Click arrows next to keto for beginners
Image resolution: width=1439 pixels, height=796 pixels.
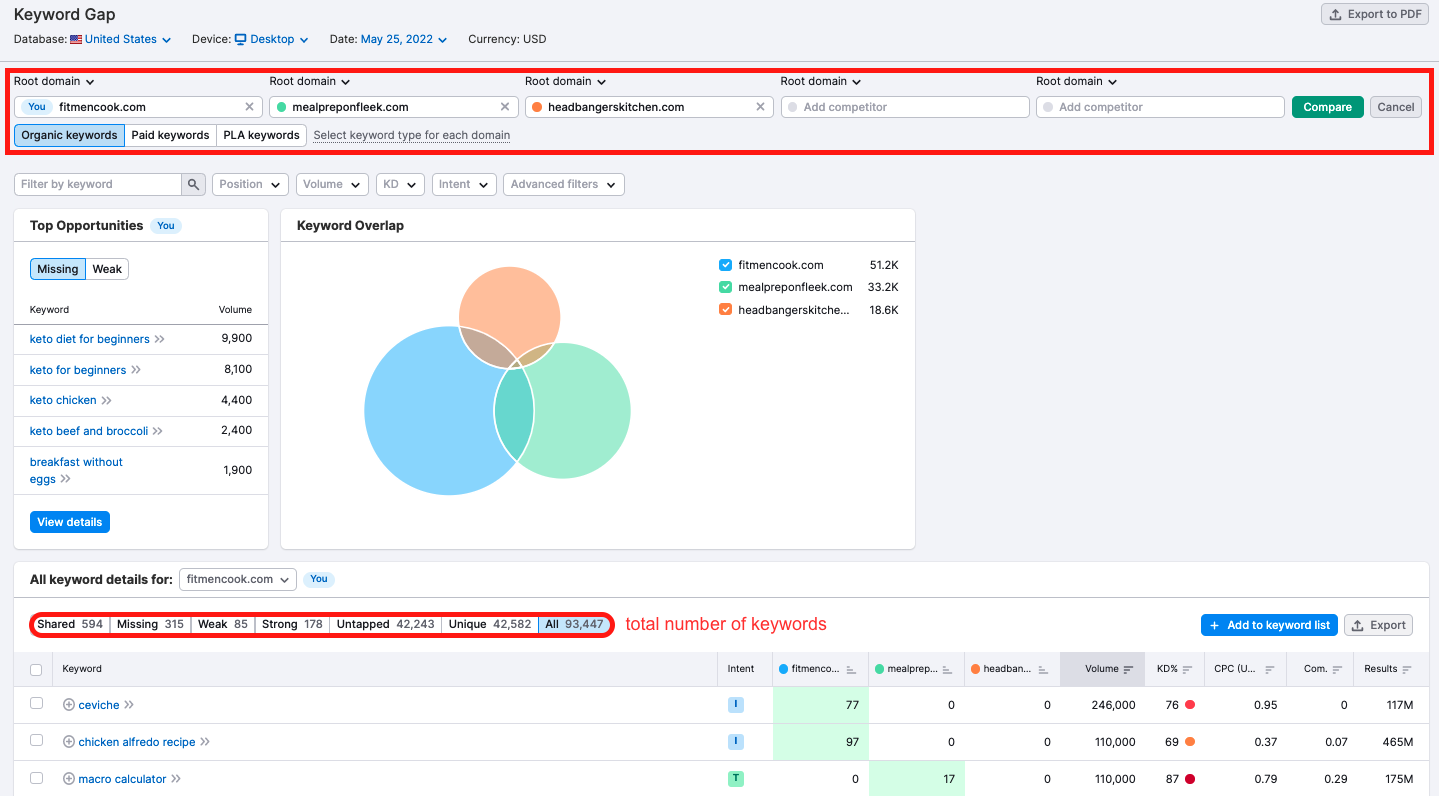point(136,370)
